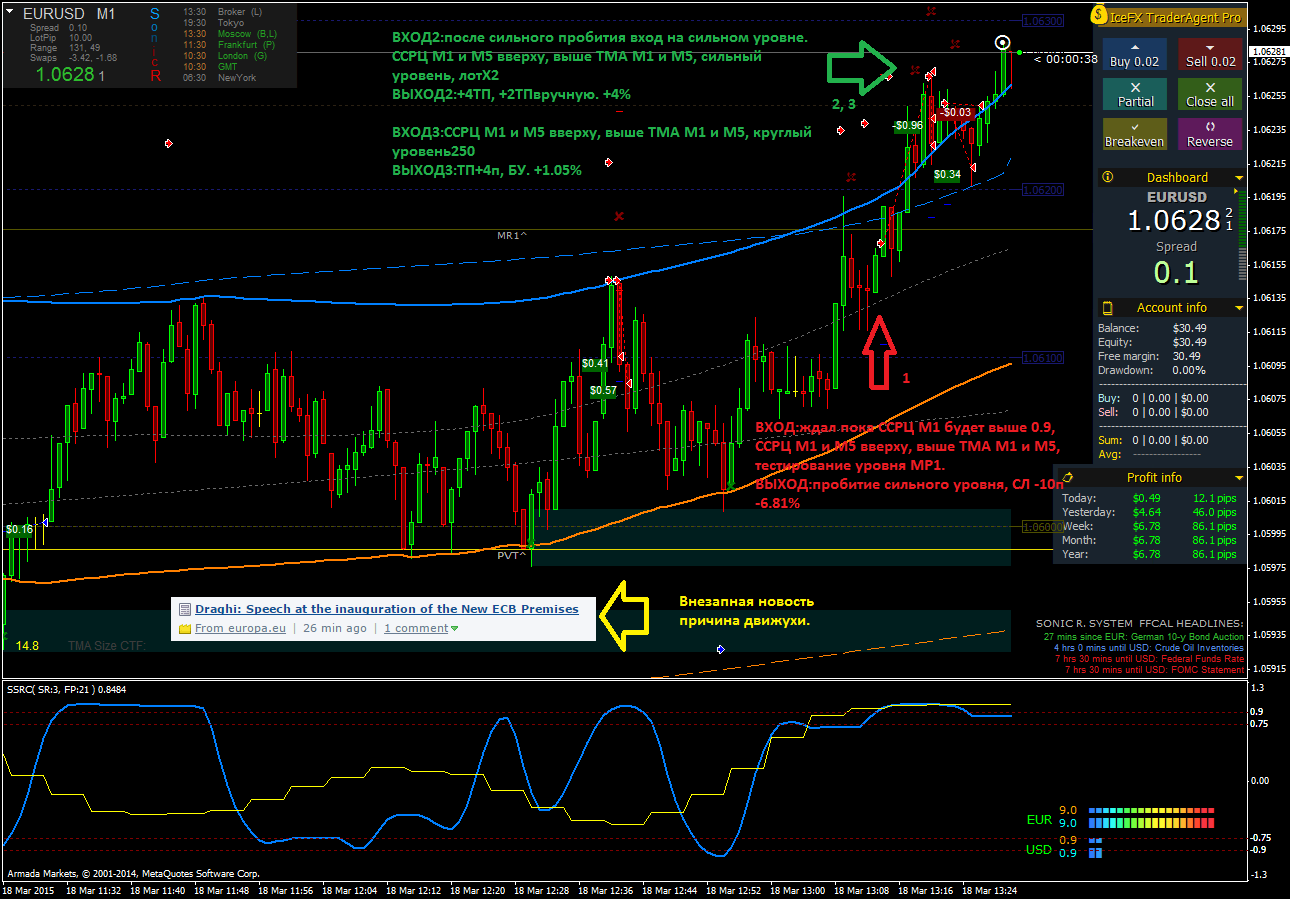The width and height of the screenshot is (1290, 899).
Task: Click the 1.06100 round level label
Action: 1041,357
